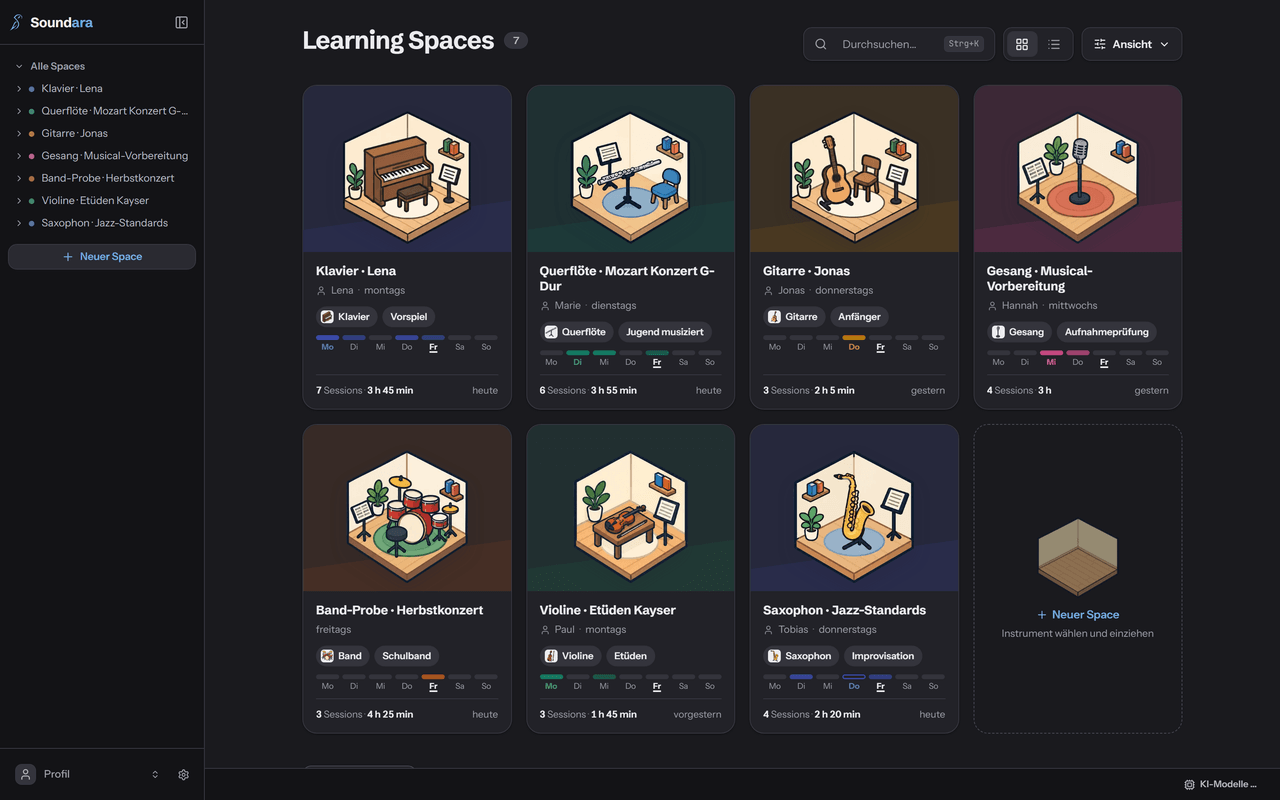Click the Band tag icon
This screenshot has height=800, width=1280.
(327, 656)
